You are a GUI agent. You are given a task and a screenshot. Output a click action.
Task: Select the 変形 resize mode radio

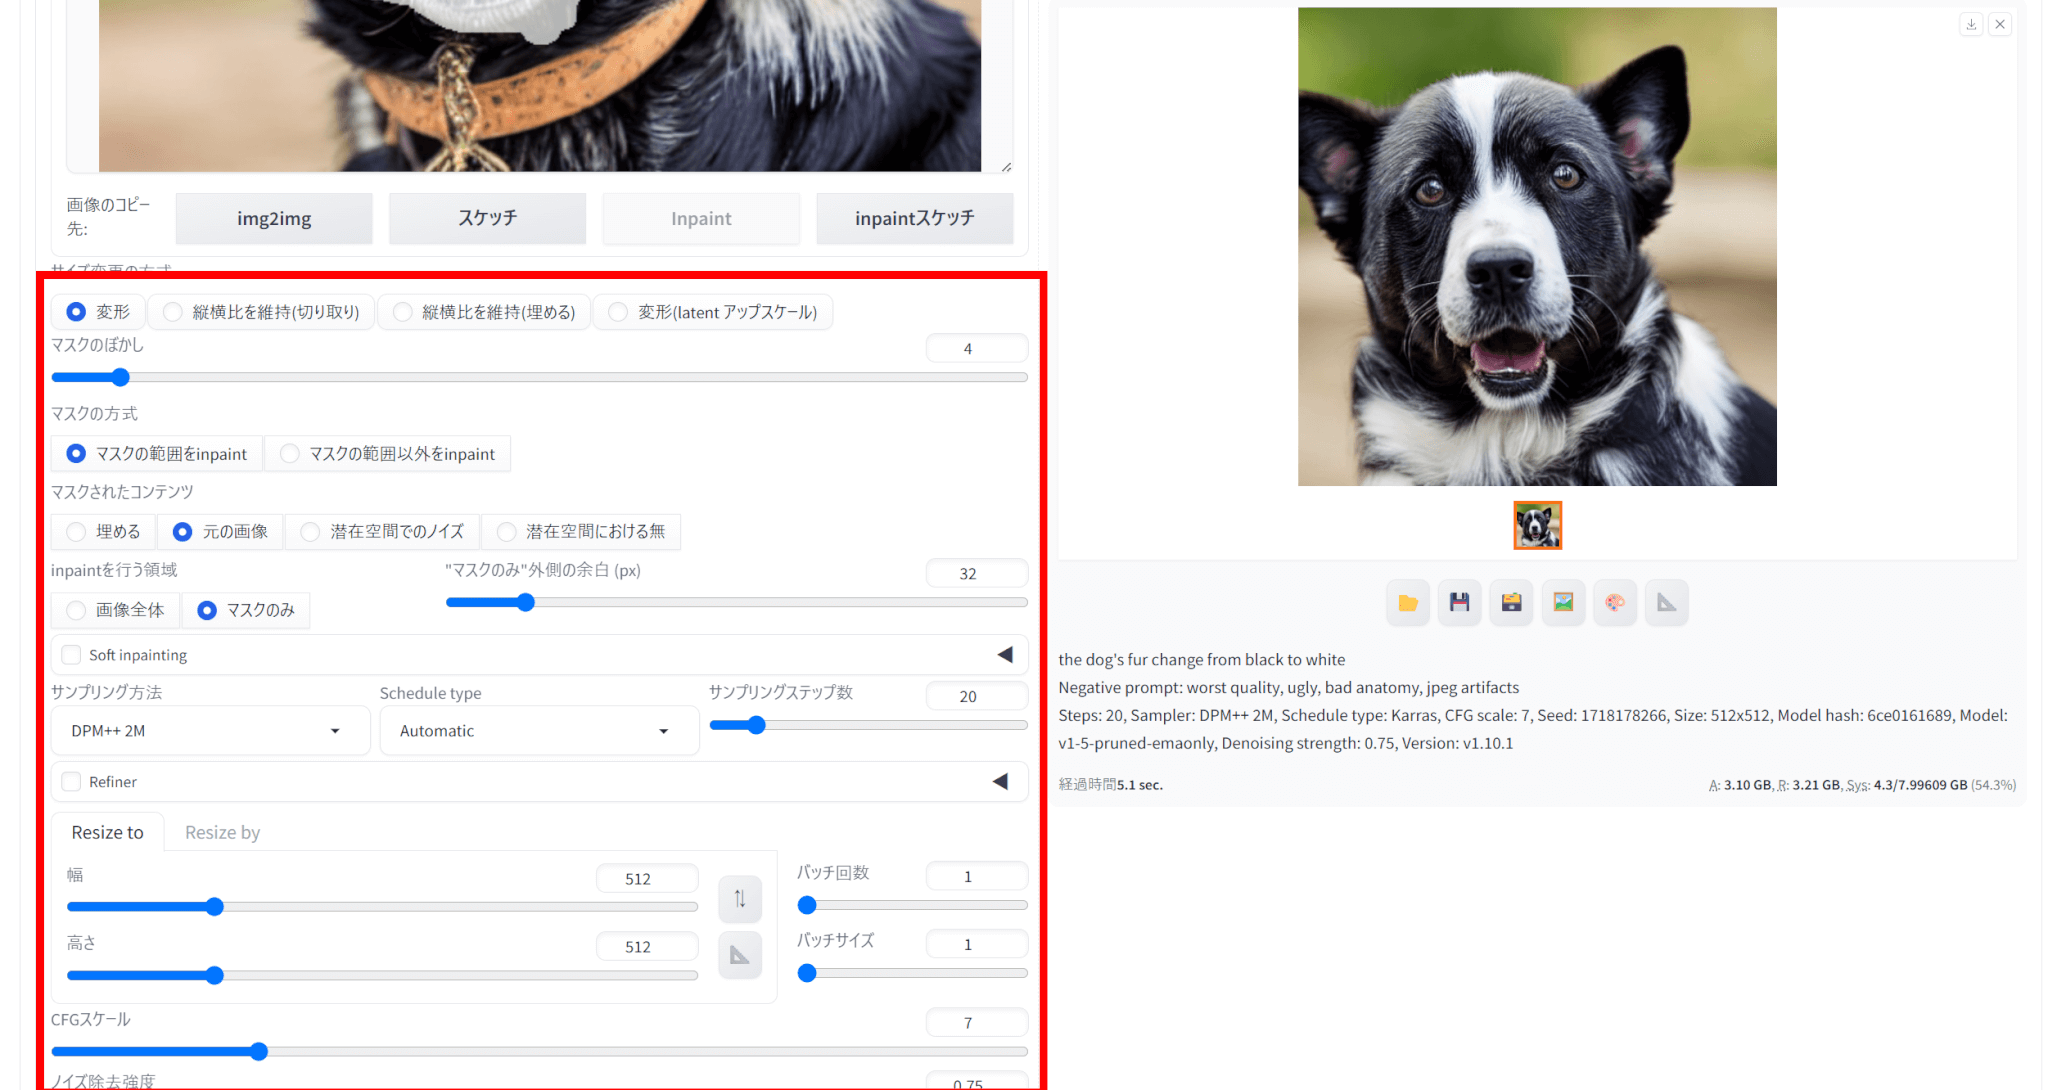99,312
